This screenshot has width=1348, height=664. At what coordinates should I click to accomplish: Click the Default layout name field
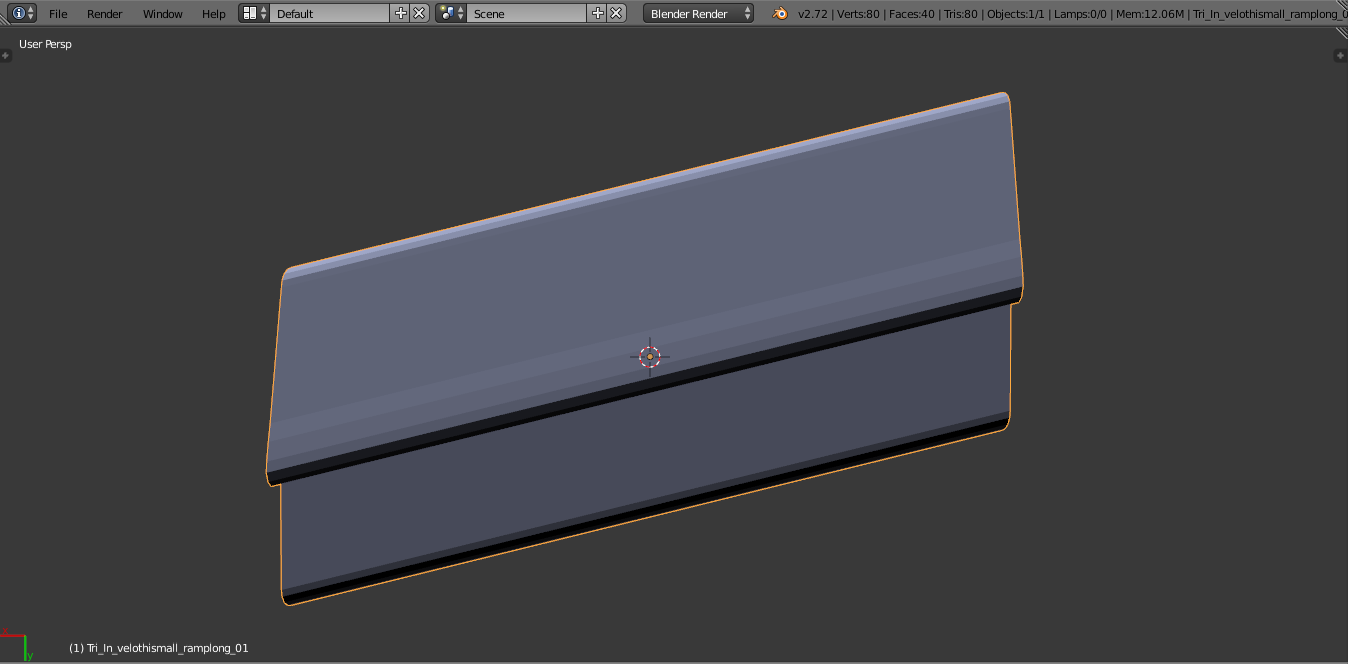[330, 13]
